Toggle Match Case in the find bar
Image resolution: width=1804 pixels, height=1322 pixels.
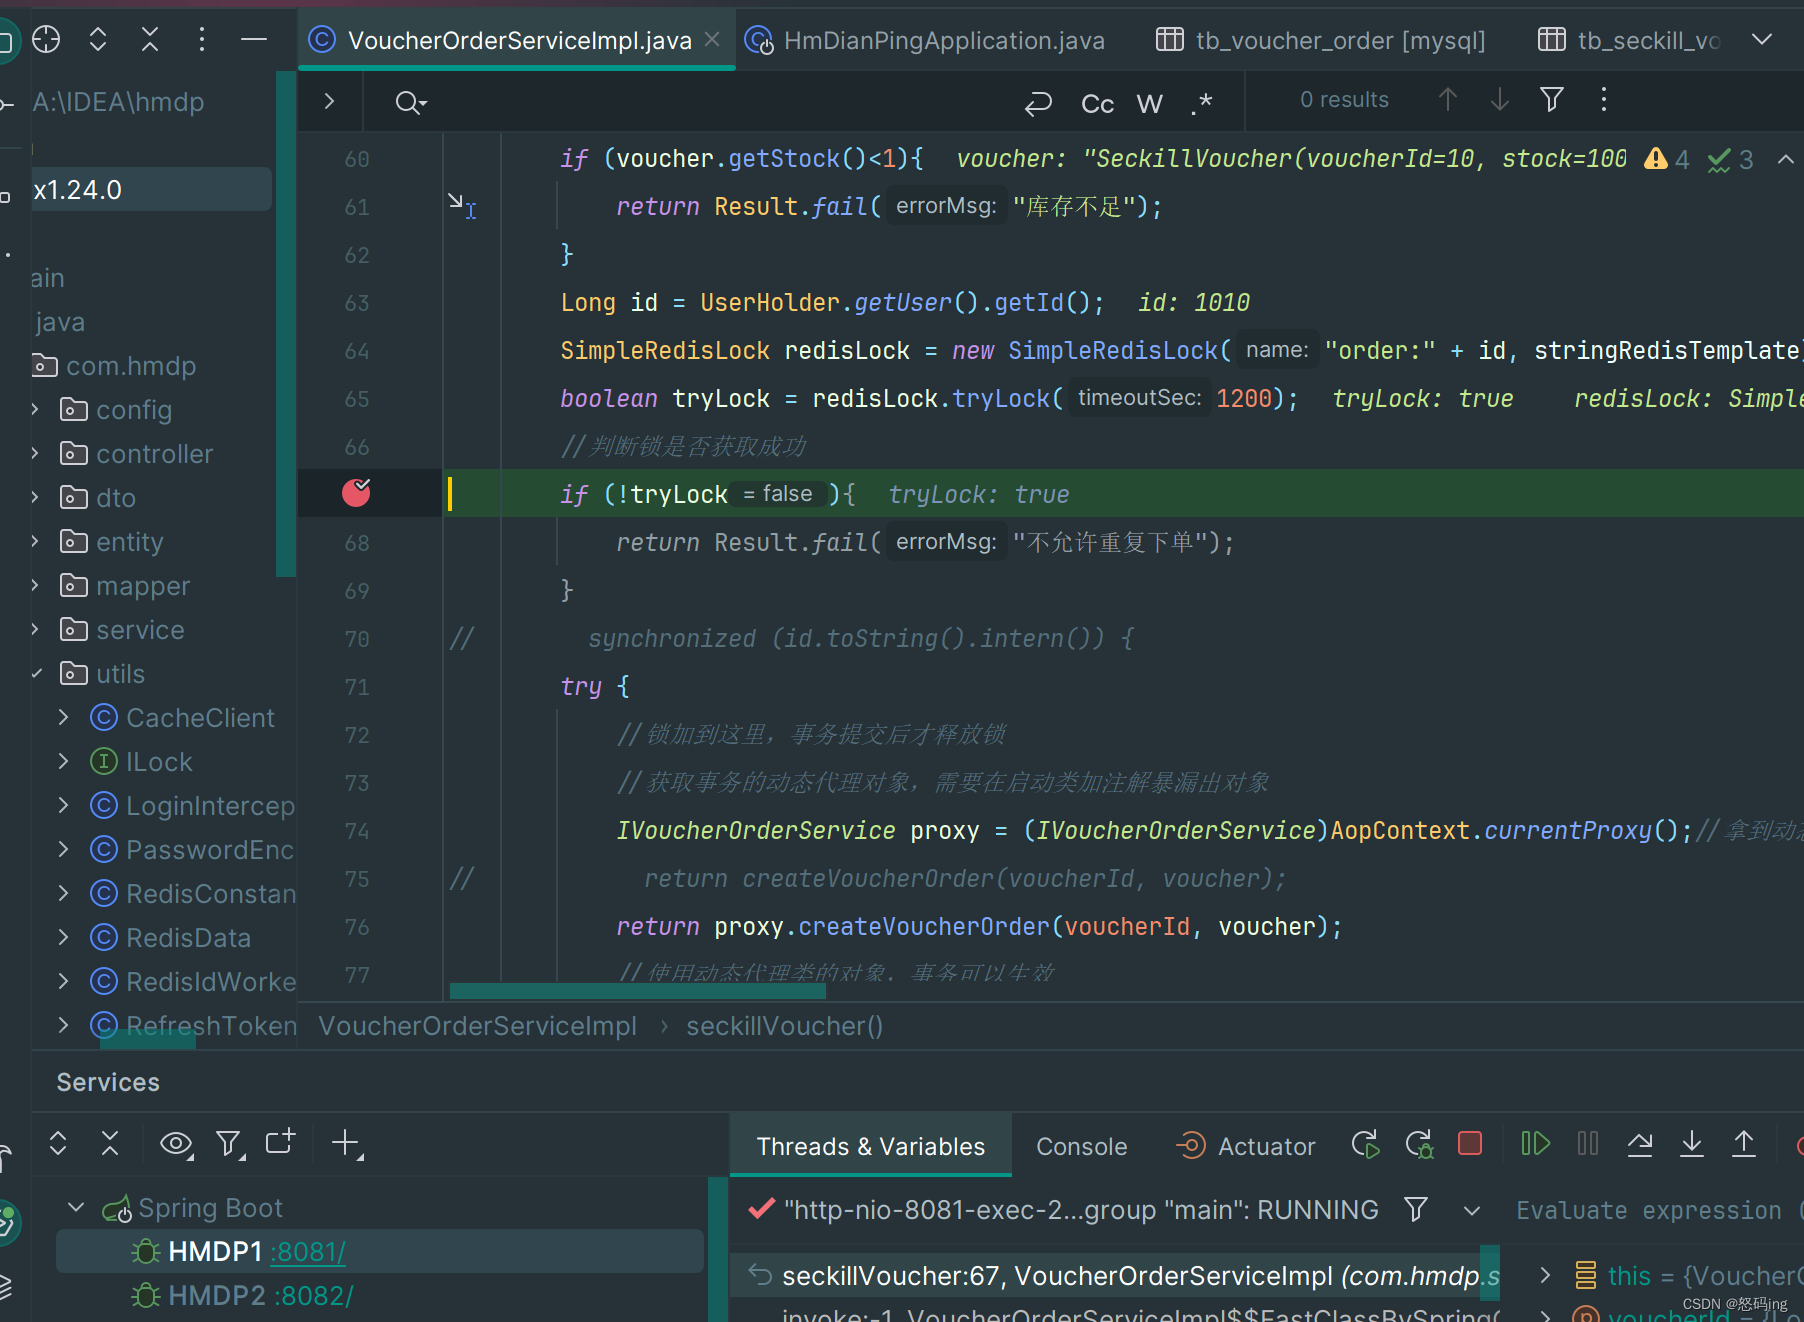pyautogui.click(x=1097, y=104)
